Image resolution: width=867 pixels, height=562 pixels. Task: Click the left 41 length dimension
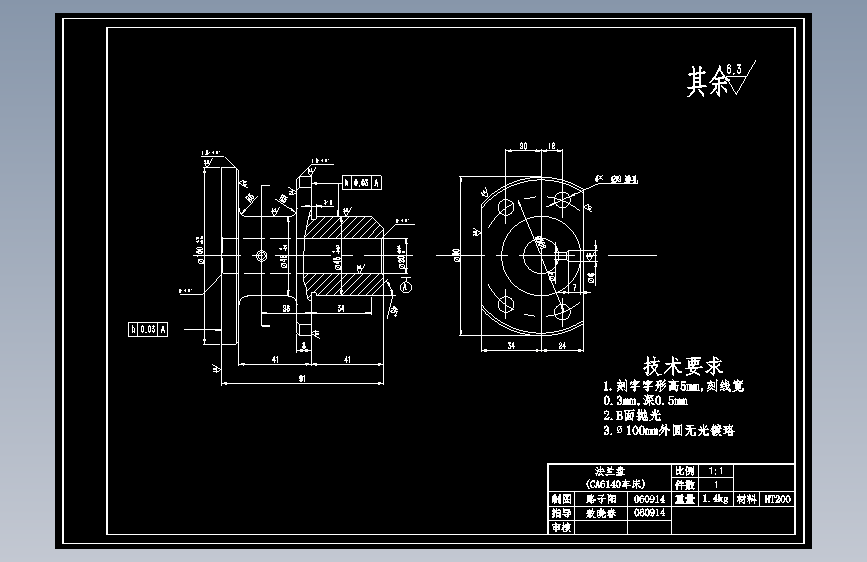click(x=275, y=360)
